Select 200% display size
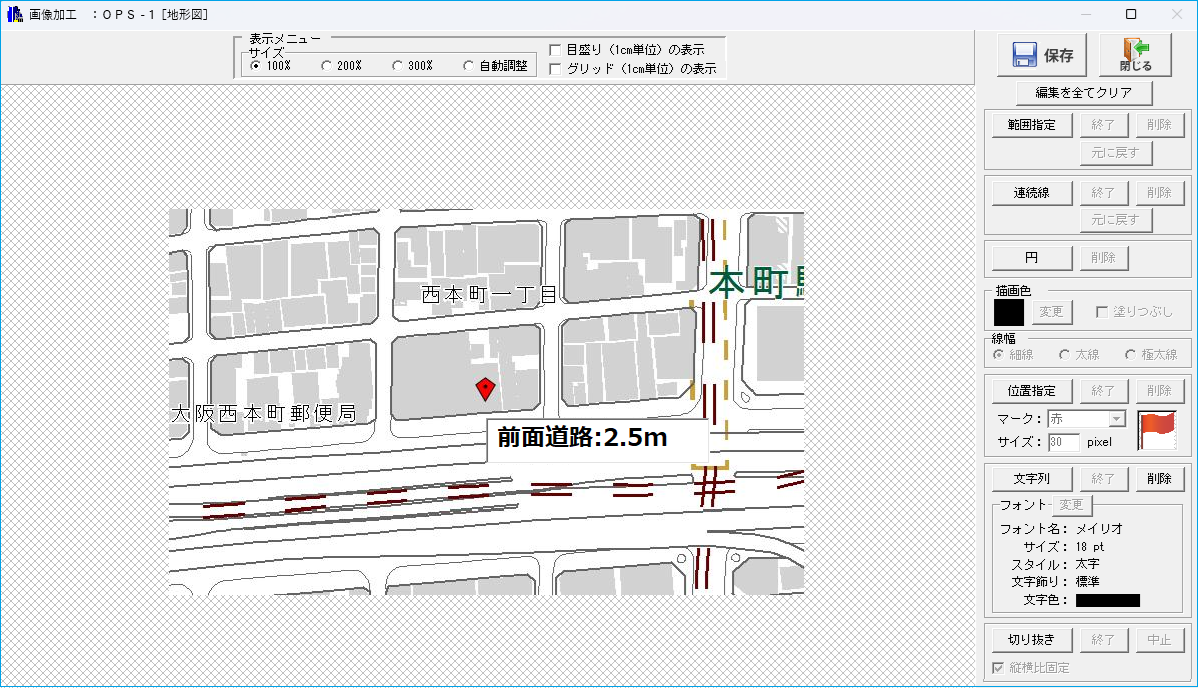1198x688 pixels. [327, 66]
